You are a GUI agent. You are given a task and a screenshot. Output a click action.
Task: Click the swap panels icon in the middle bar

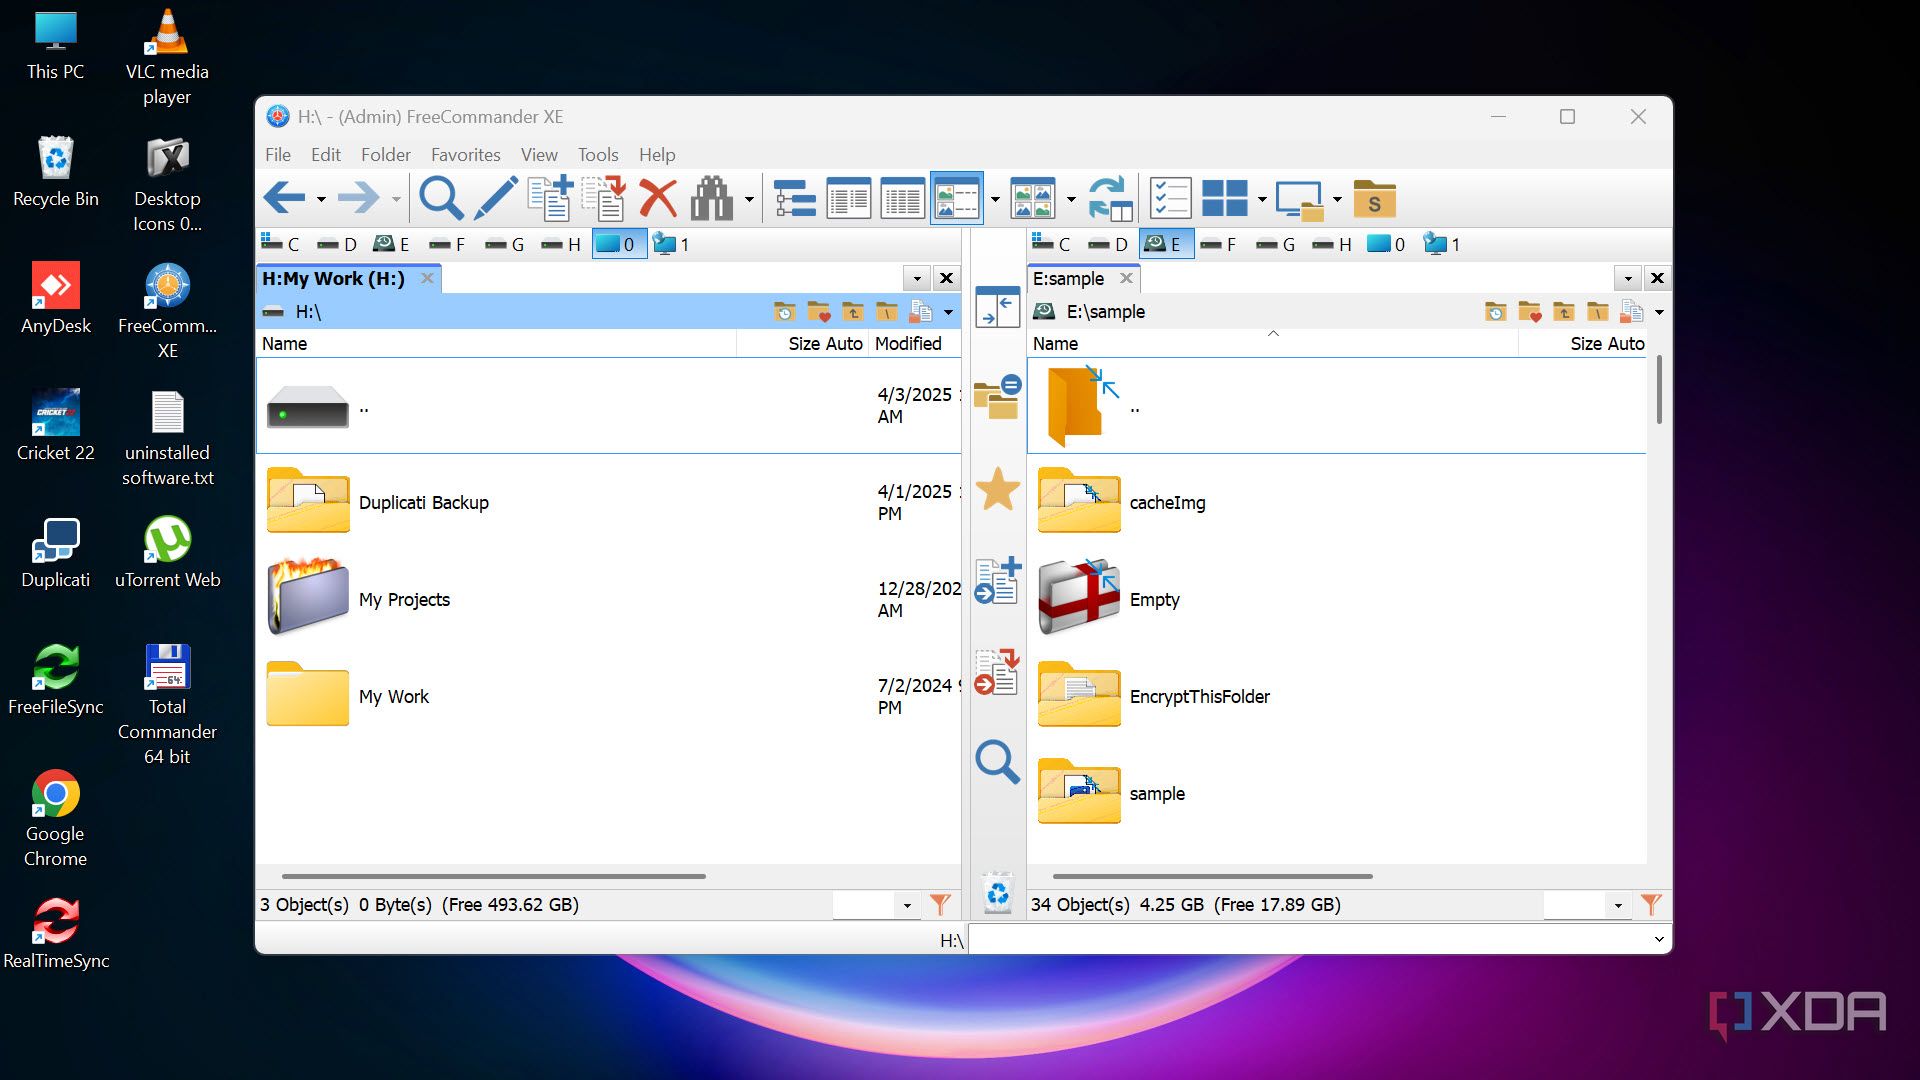997,307
